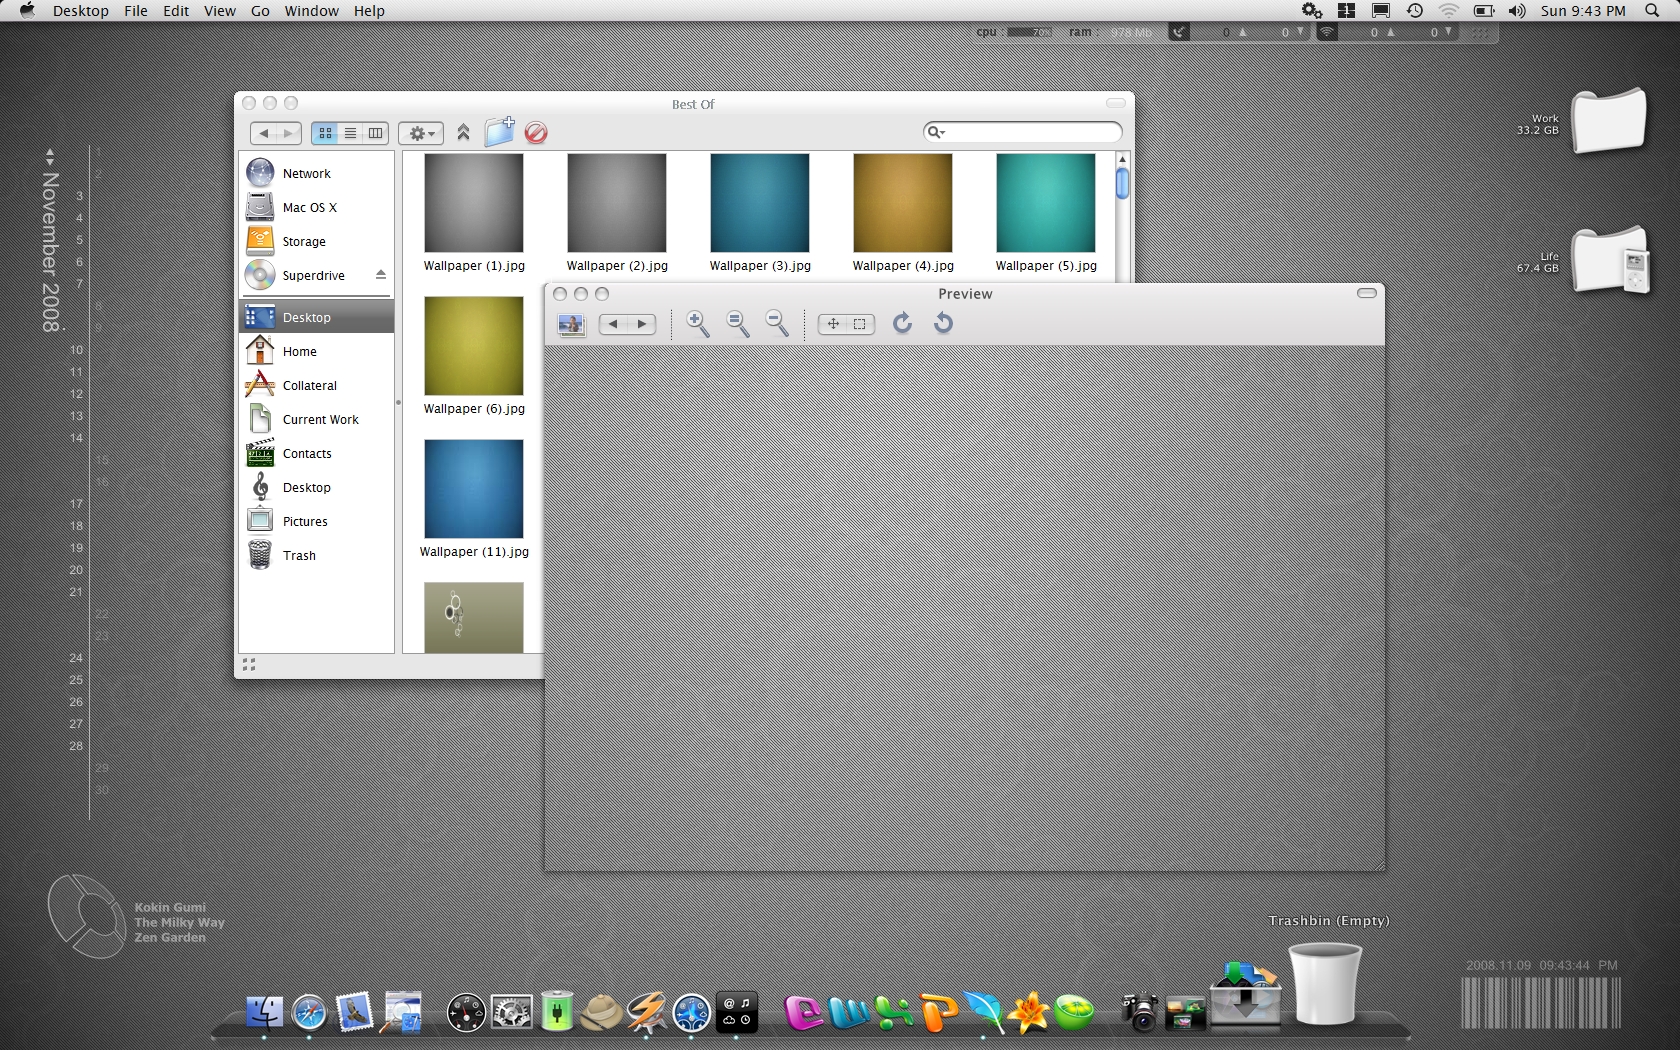The width and height of the screenshot is (1680, 1050).
Task: Switch Finder to icon view
Action: [x=325, y=133]
